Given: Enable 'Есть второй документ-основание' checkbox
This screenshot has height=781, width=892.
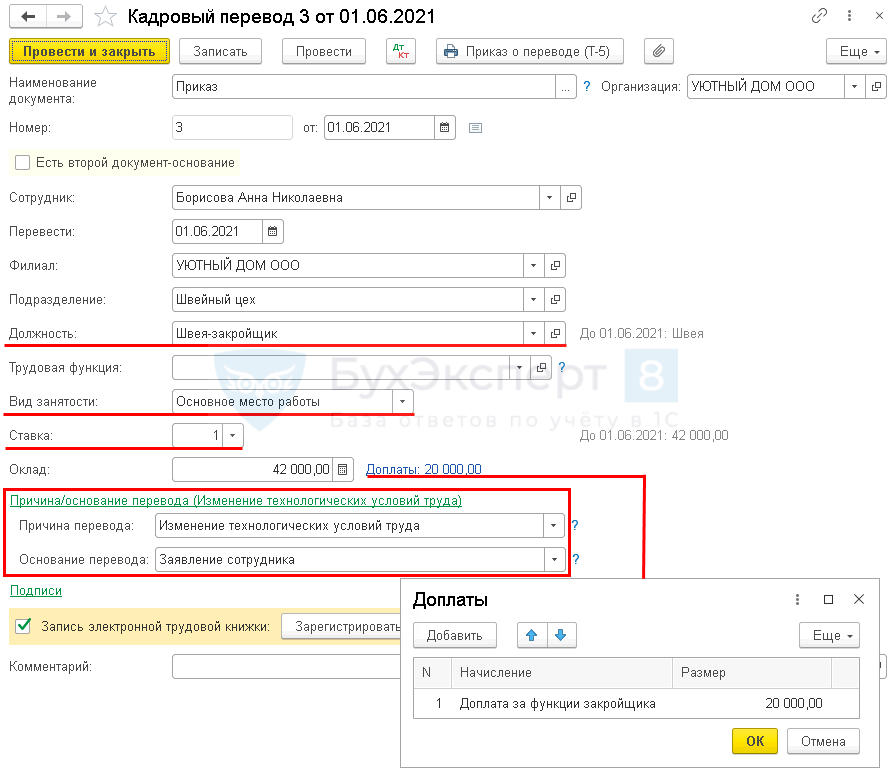Looking at the screenshot, I should click(22, 162).
